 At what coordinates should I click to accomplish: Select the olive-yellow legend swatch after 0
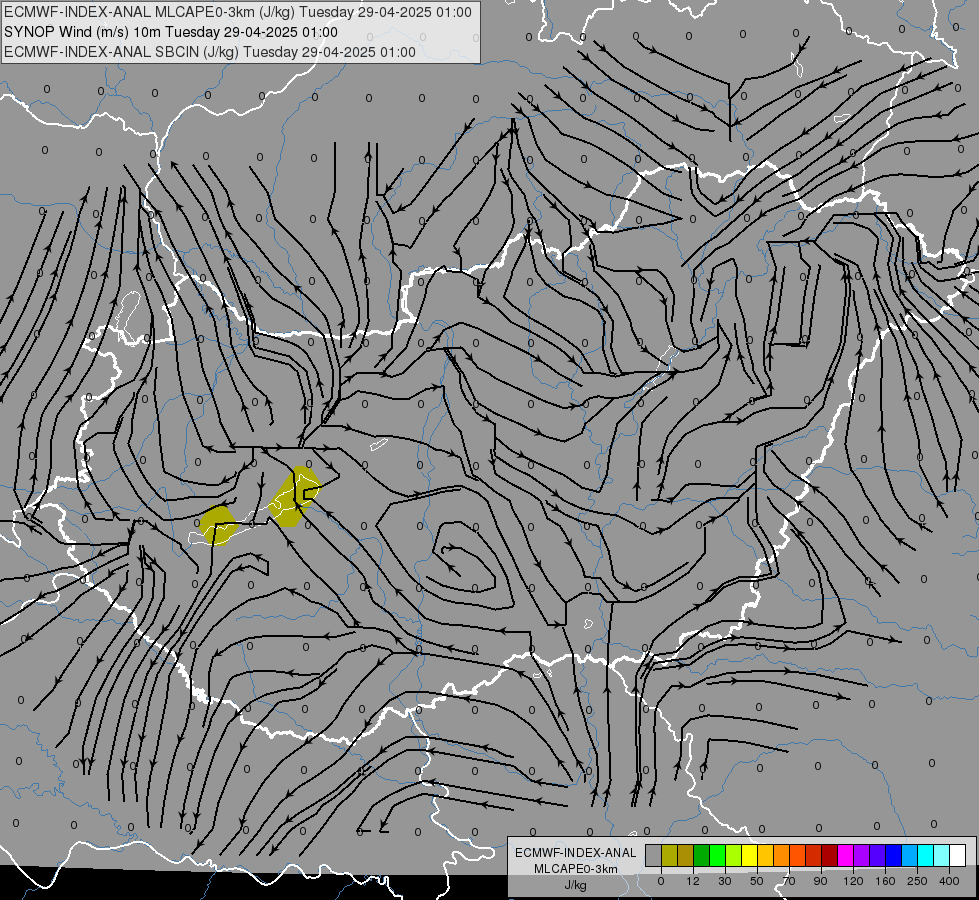(669, 855)
